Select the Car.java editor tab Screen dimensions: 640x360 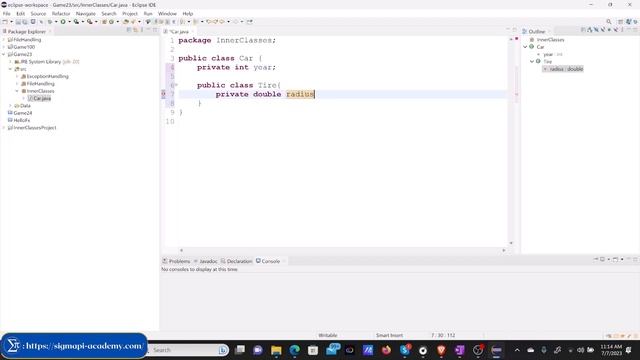coord(178,31)
